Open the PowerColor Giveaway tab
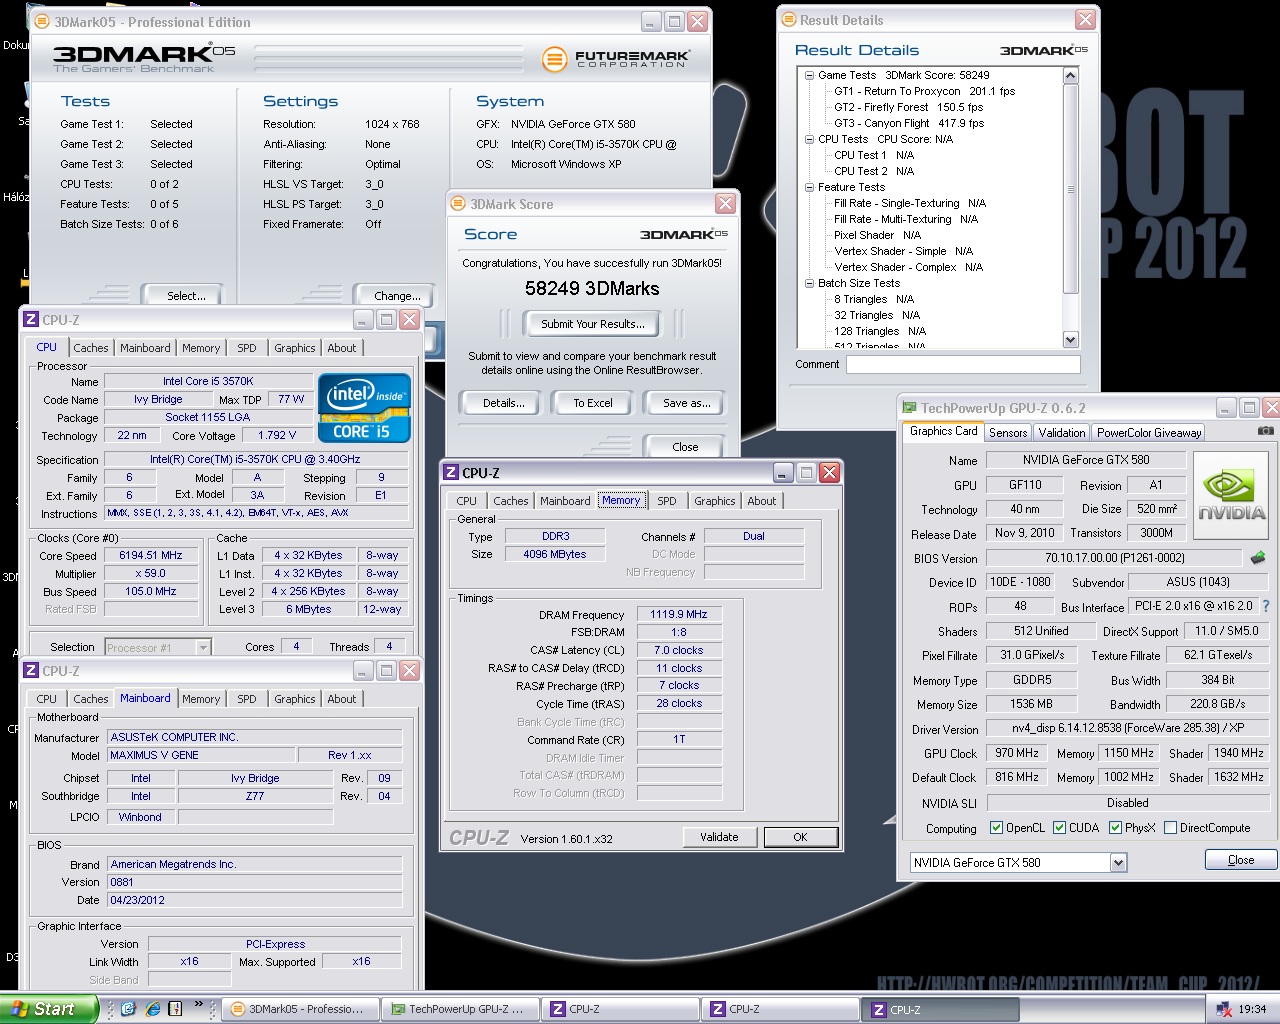The height and width of the screenshot is (1024, 1280). point(1149,432)
